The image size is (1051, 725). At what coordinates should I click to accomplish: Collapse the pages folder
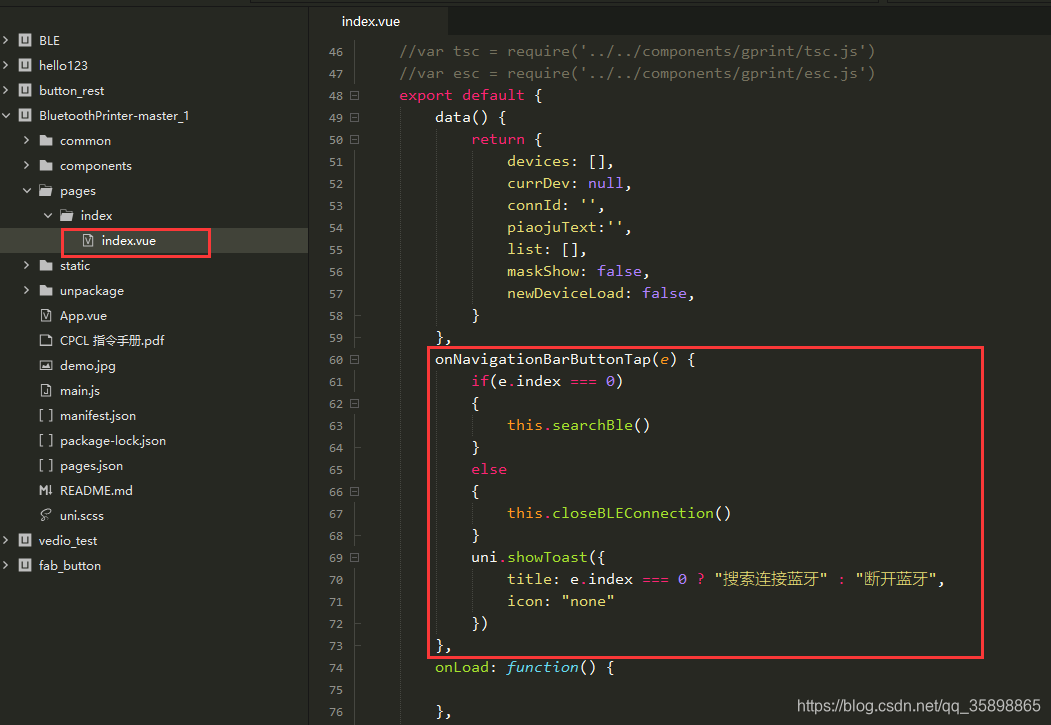pos(27,190)
